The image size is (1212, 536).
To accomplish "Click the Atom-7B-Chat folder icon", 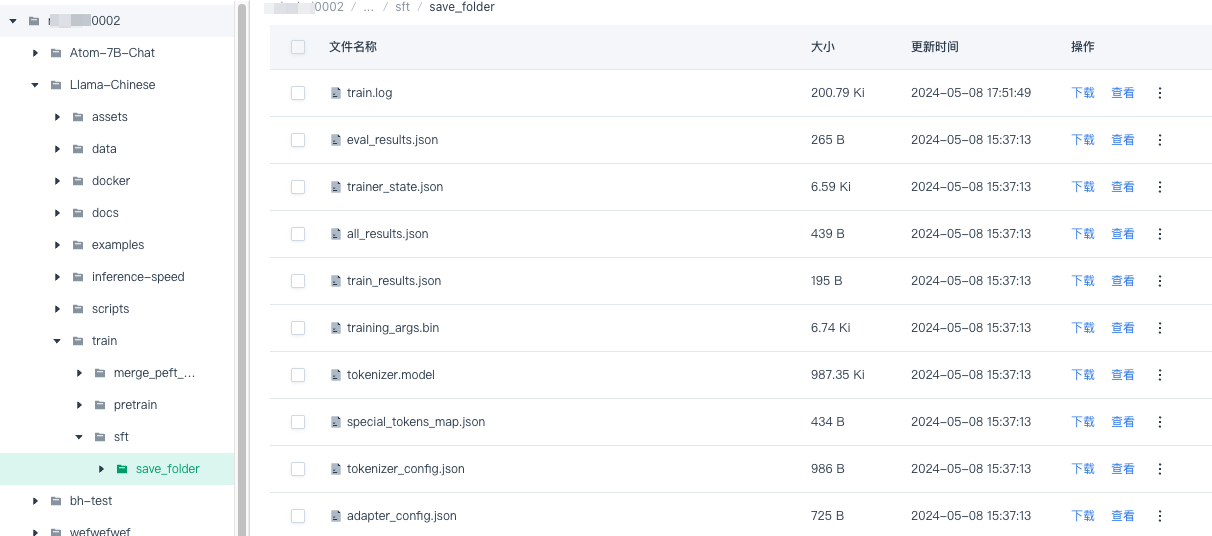I will point(56,53).
